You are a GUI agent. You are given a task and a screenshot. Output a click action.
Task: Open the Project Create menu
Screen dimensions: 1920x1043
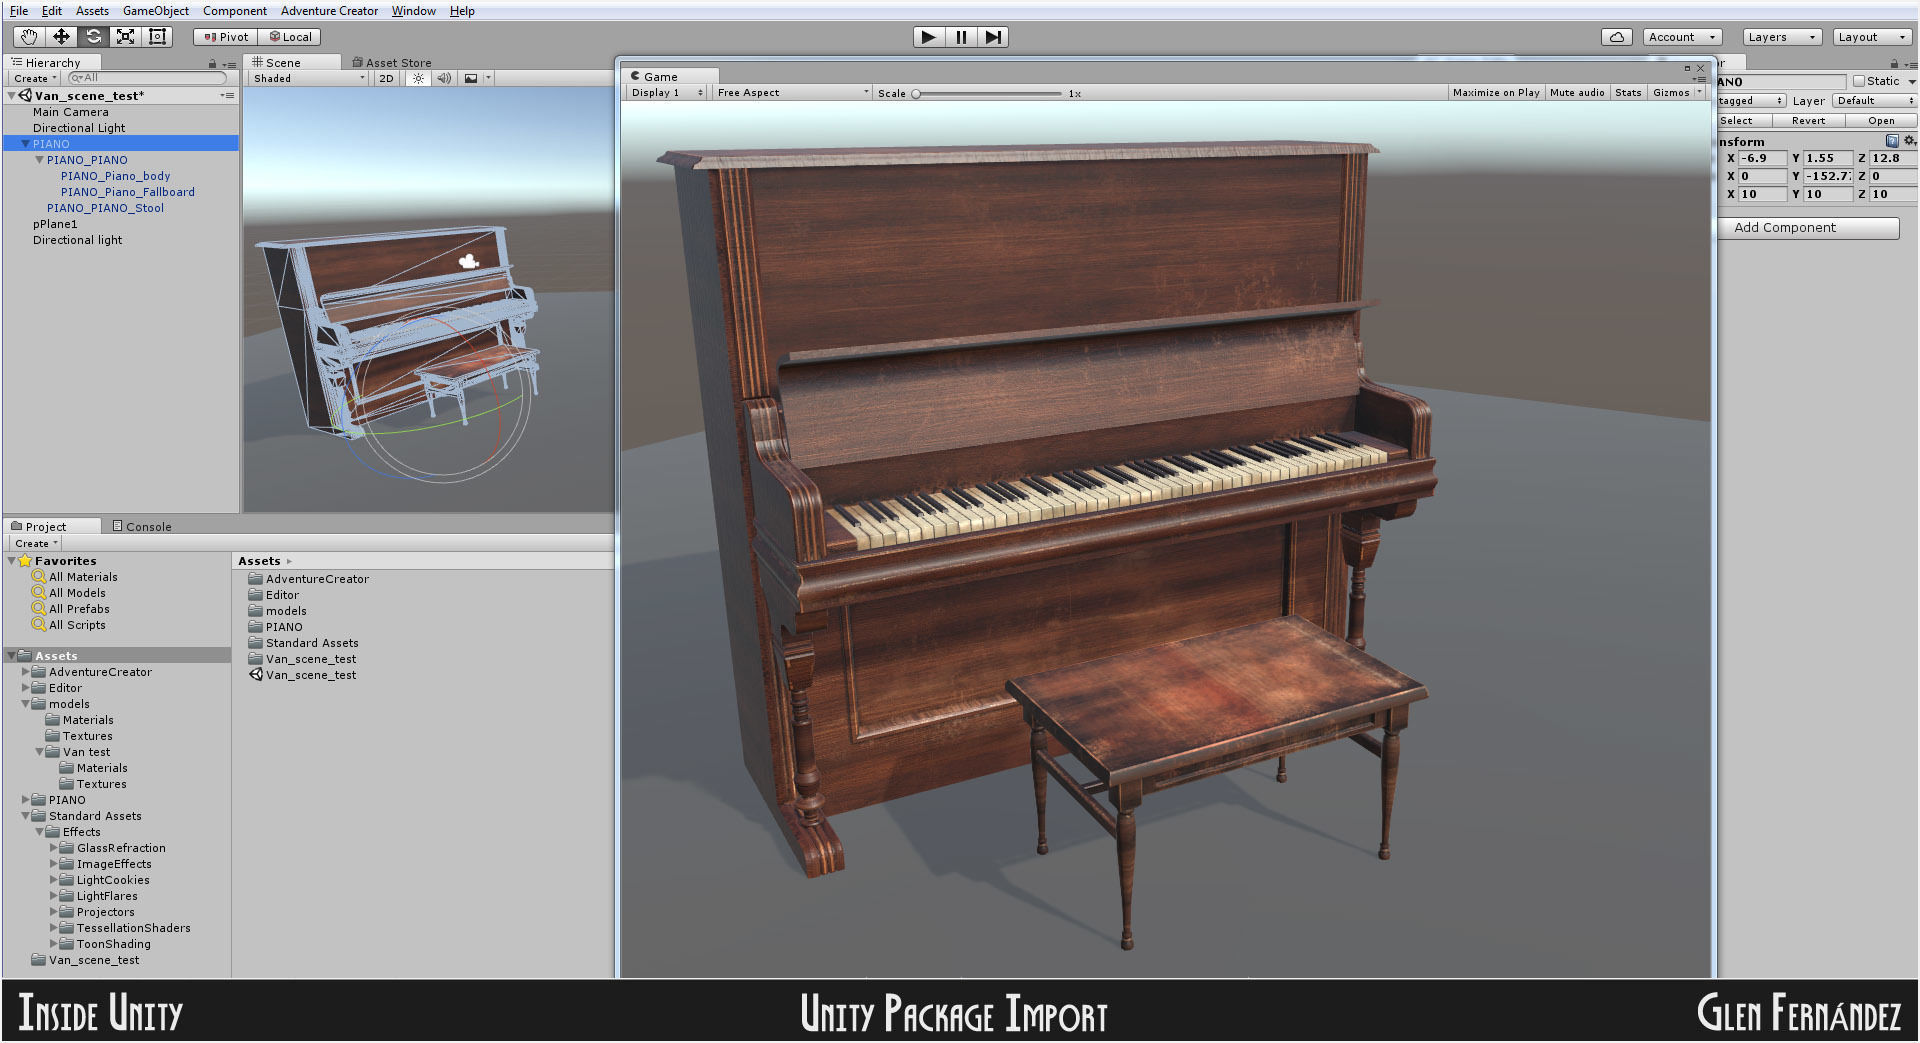36,544
